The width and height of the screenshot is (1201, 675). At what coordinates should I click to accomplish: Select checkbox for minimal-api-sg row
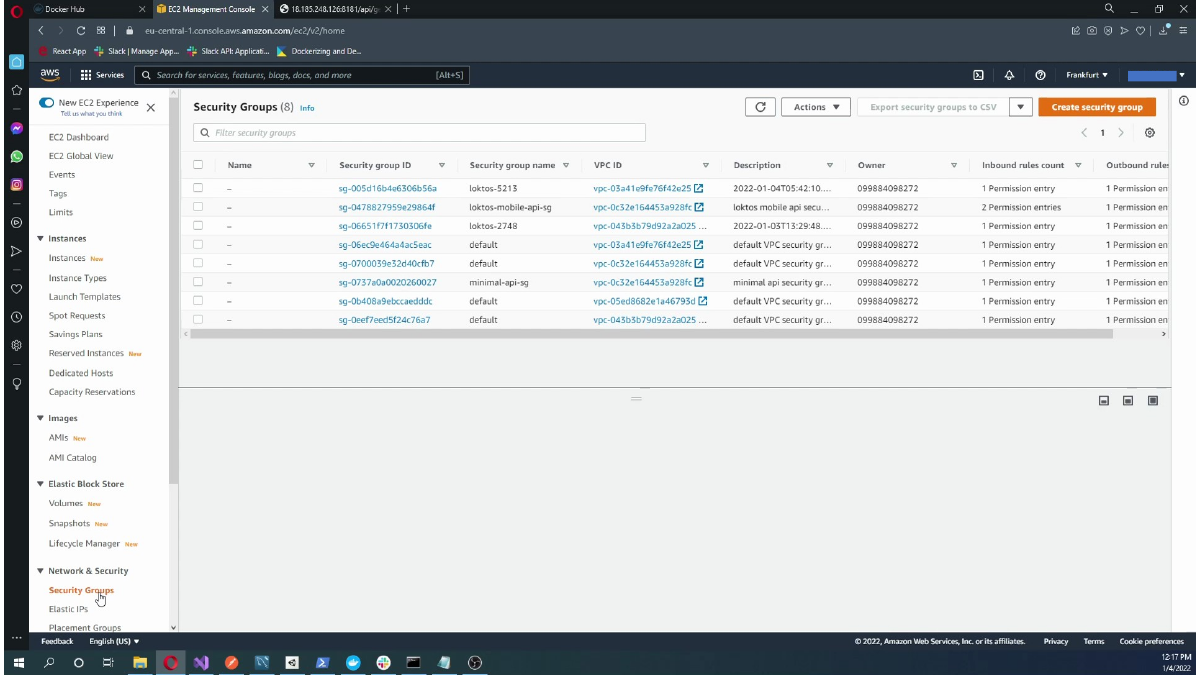[x=198, y=282]
